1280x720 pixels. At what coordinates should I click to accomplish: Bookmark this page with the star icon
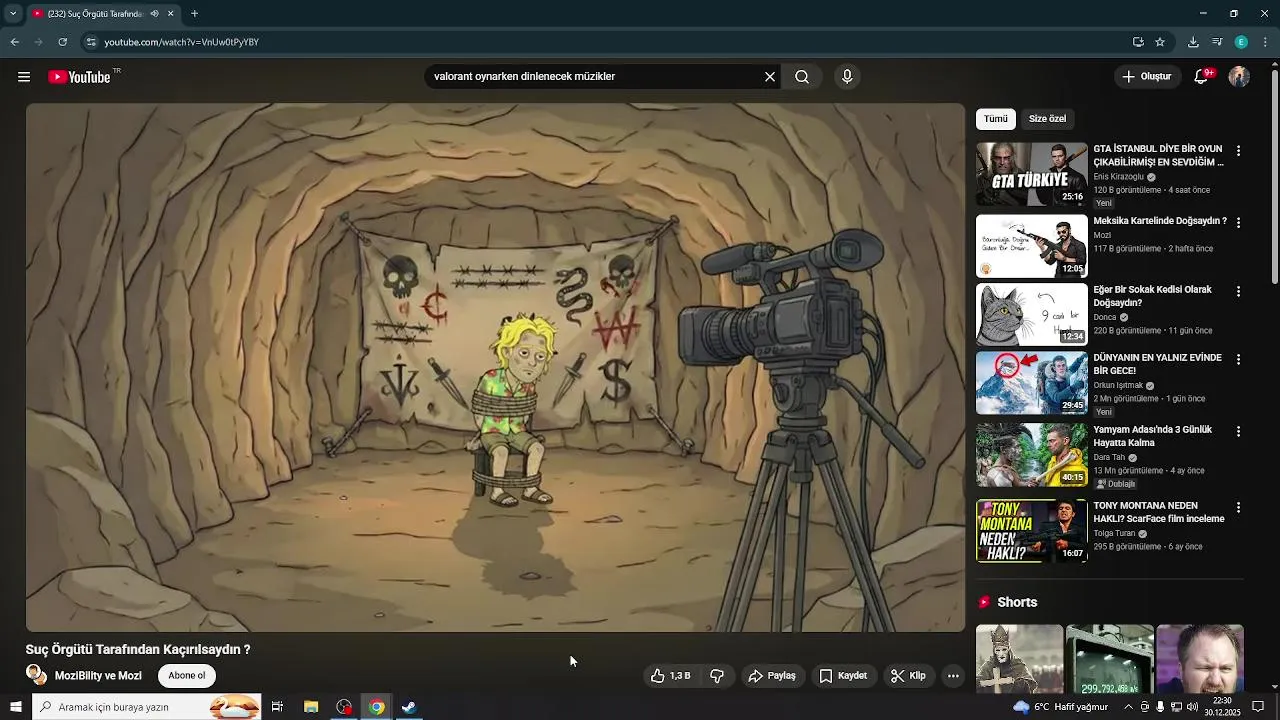(1160, 42)
